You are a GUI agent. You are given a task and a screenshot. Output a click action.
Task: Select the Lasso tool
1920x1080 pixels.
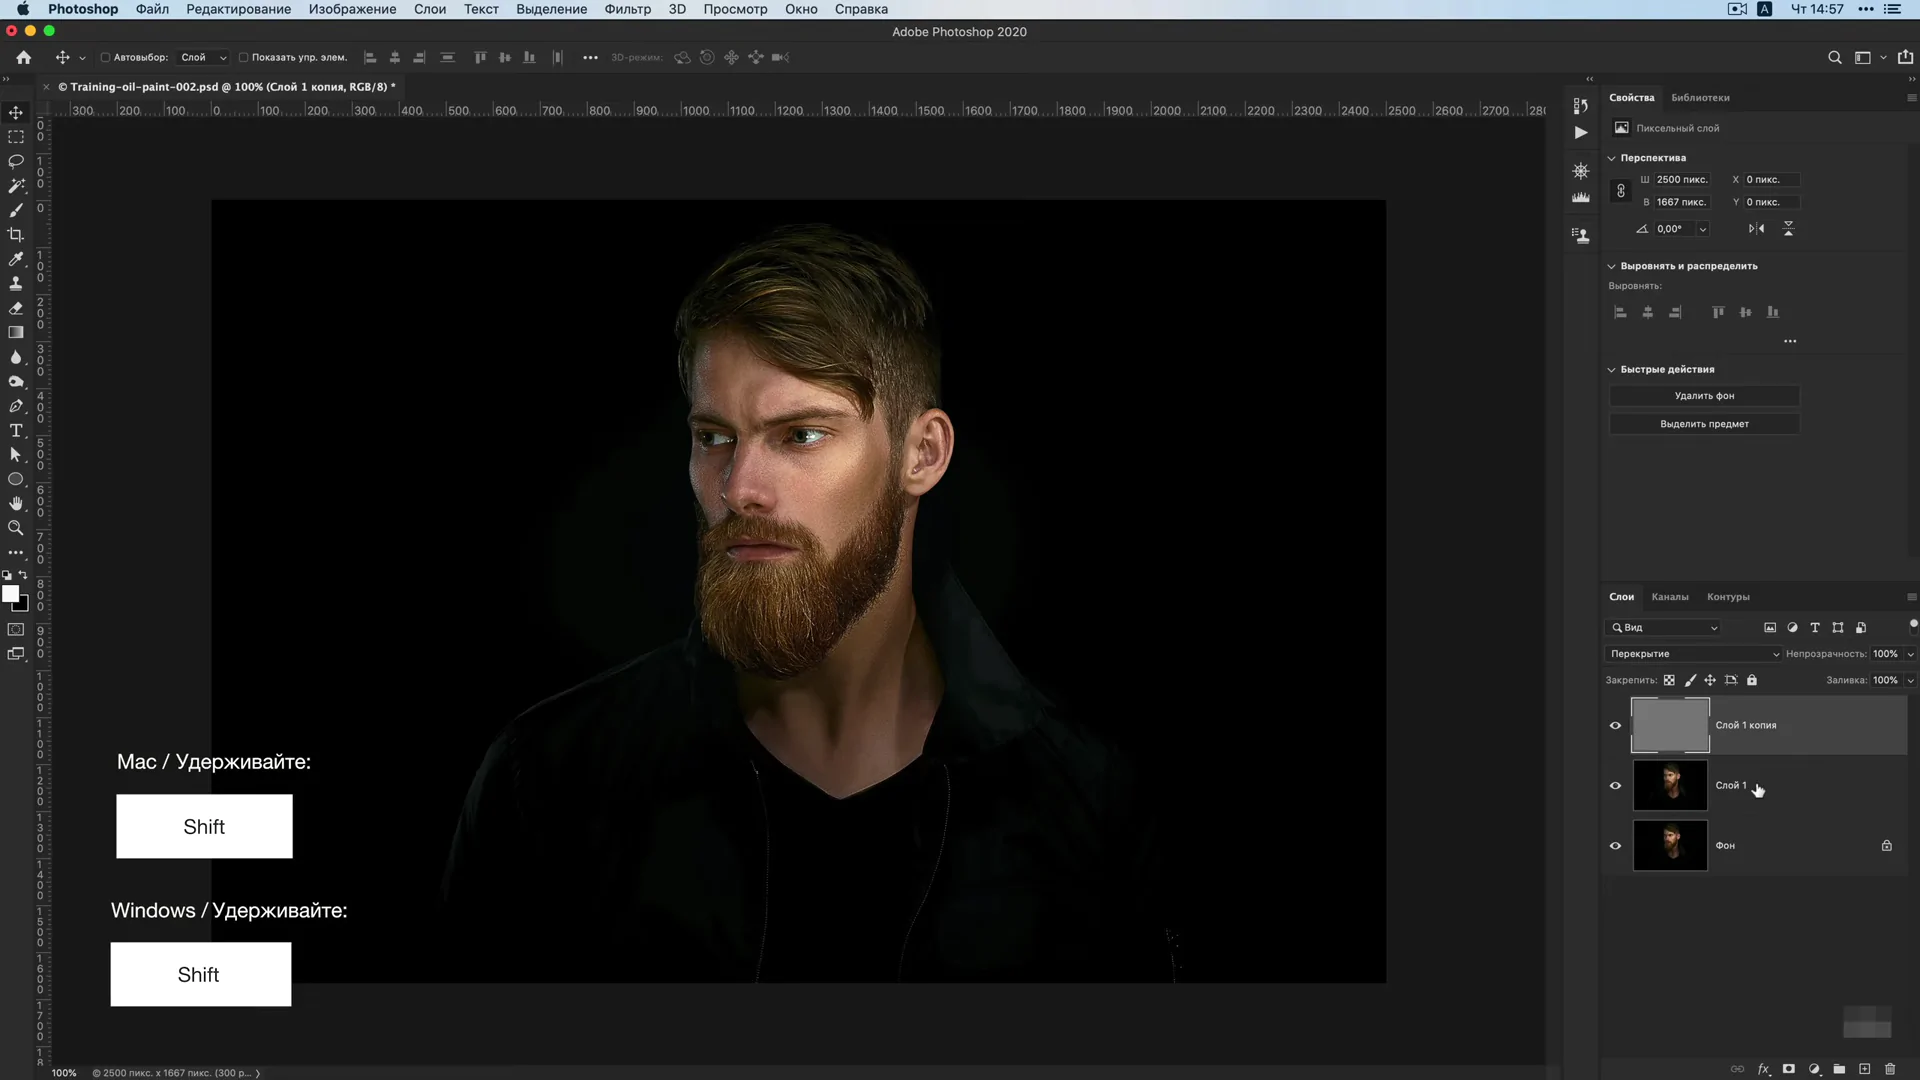[16, 161]
